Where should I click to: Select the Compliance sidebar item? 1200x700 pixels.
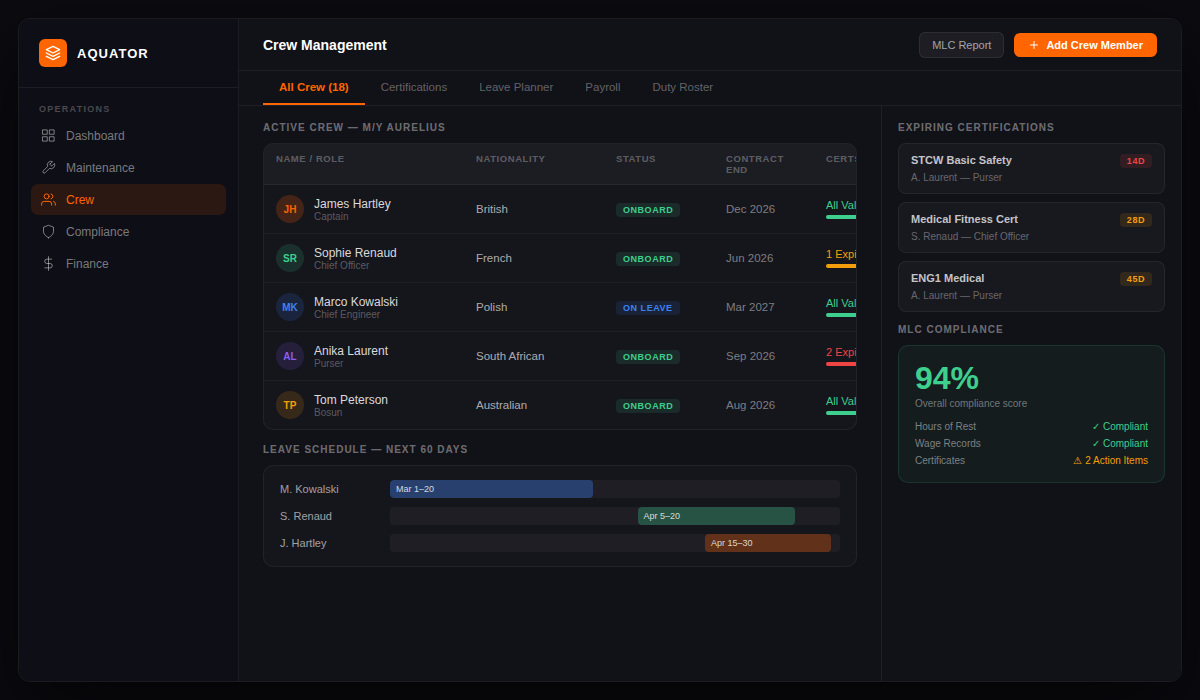point(128,231)
